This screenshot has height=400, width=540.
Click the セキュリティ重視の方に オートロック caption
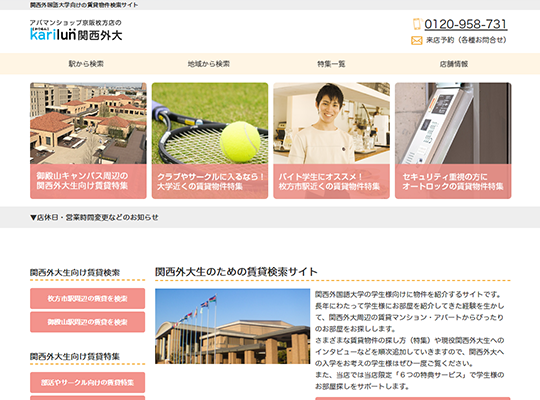pyautogui.click(x=453, y=181)
